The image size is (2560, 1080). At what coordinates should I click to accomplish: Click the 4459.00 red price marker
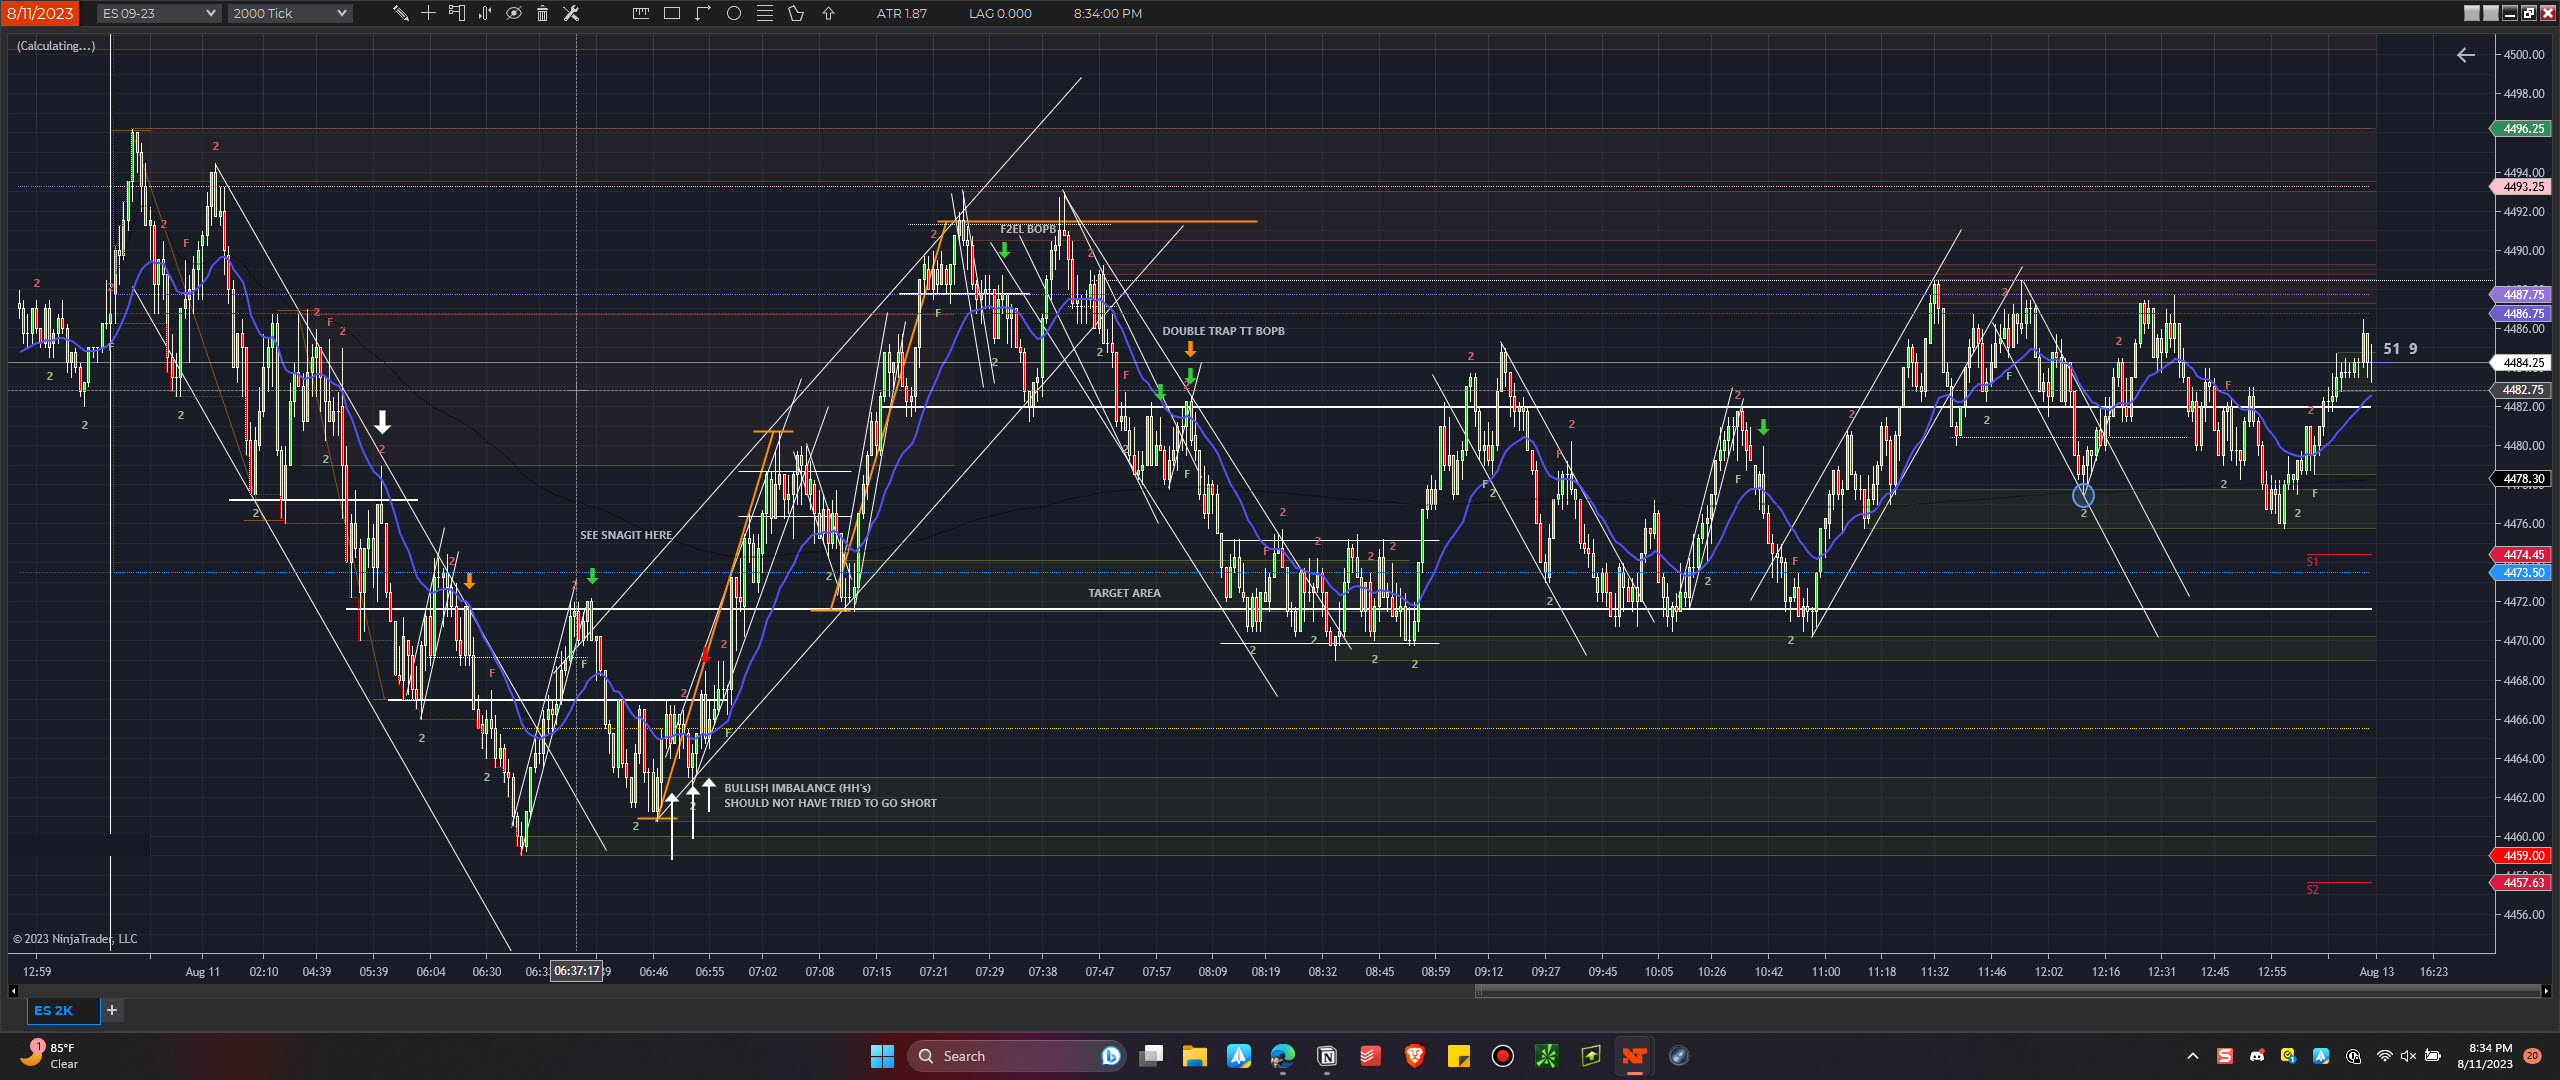2522,856
